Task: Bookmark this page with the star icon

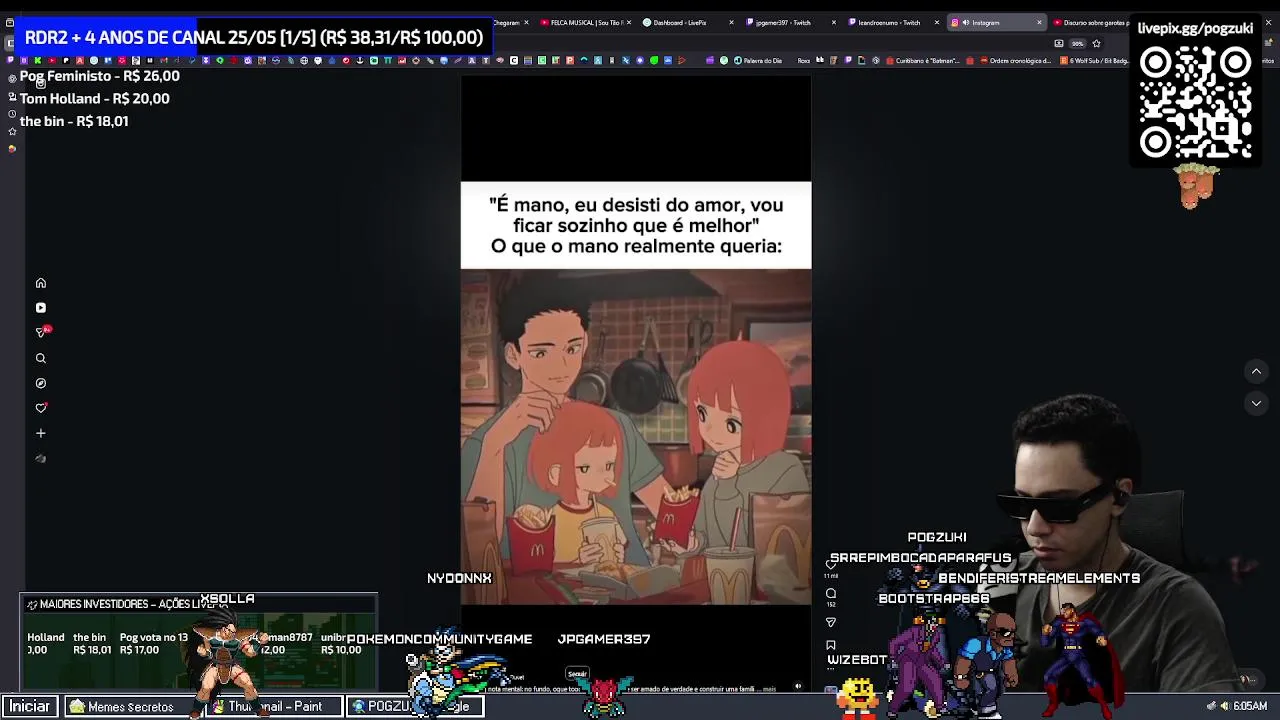Action: point(1096,44)
